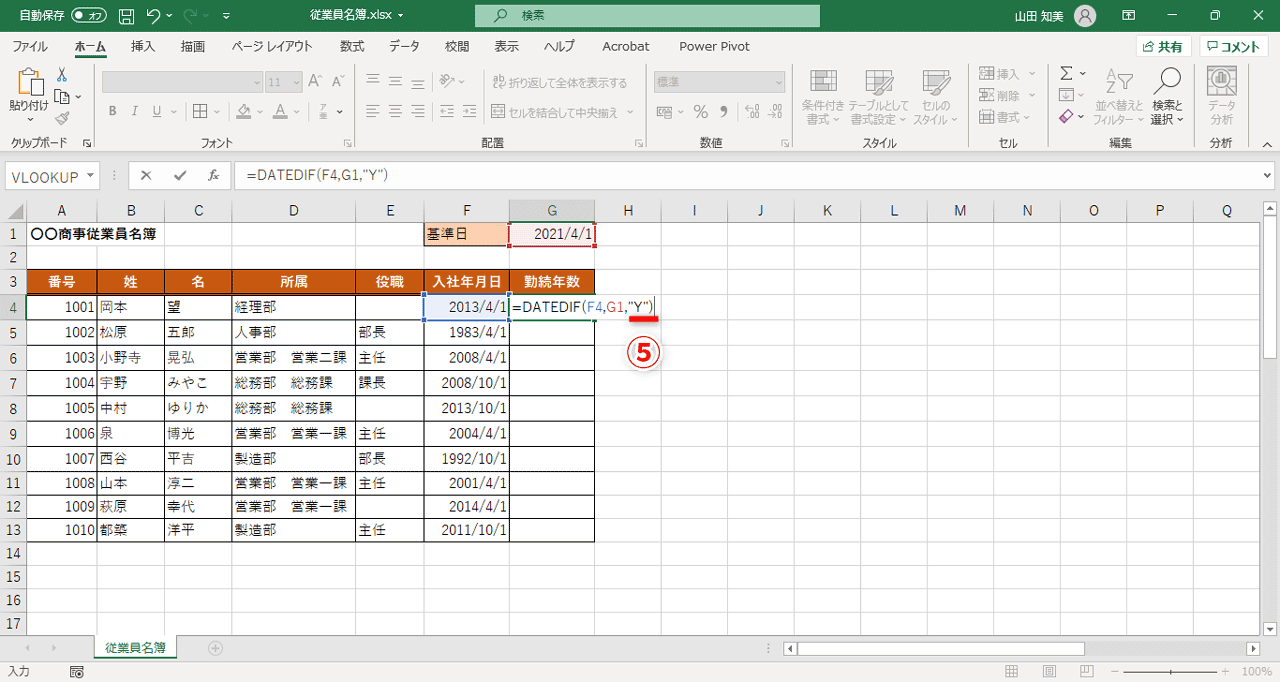The height and width of the screenshot is (682, 1280).
Task: Switch to the Formulas (数式) tab
Action: (x=352, y=46)
